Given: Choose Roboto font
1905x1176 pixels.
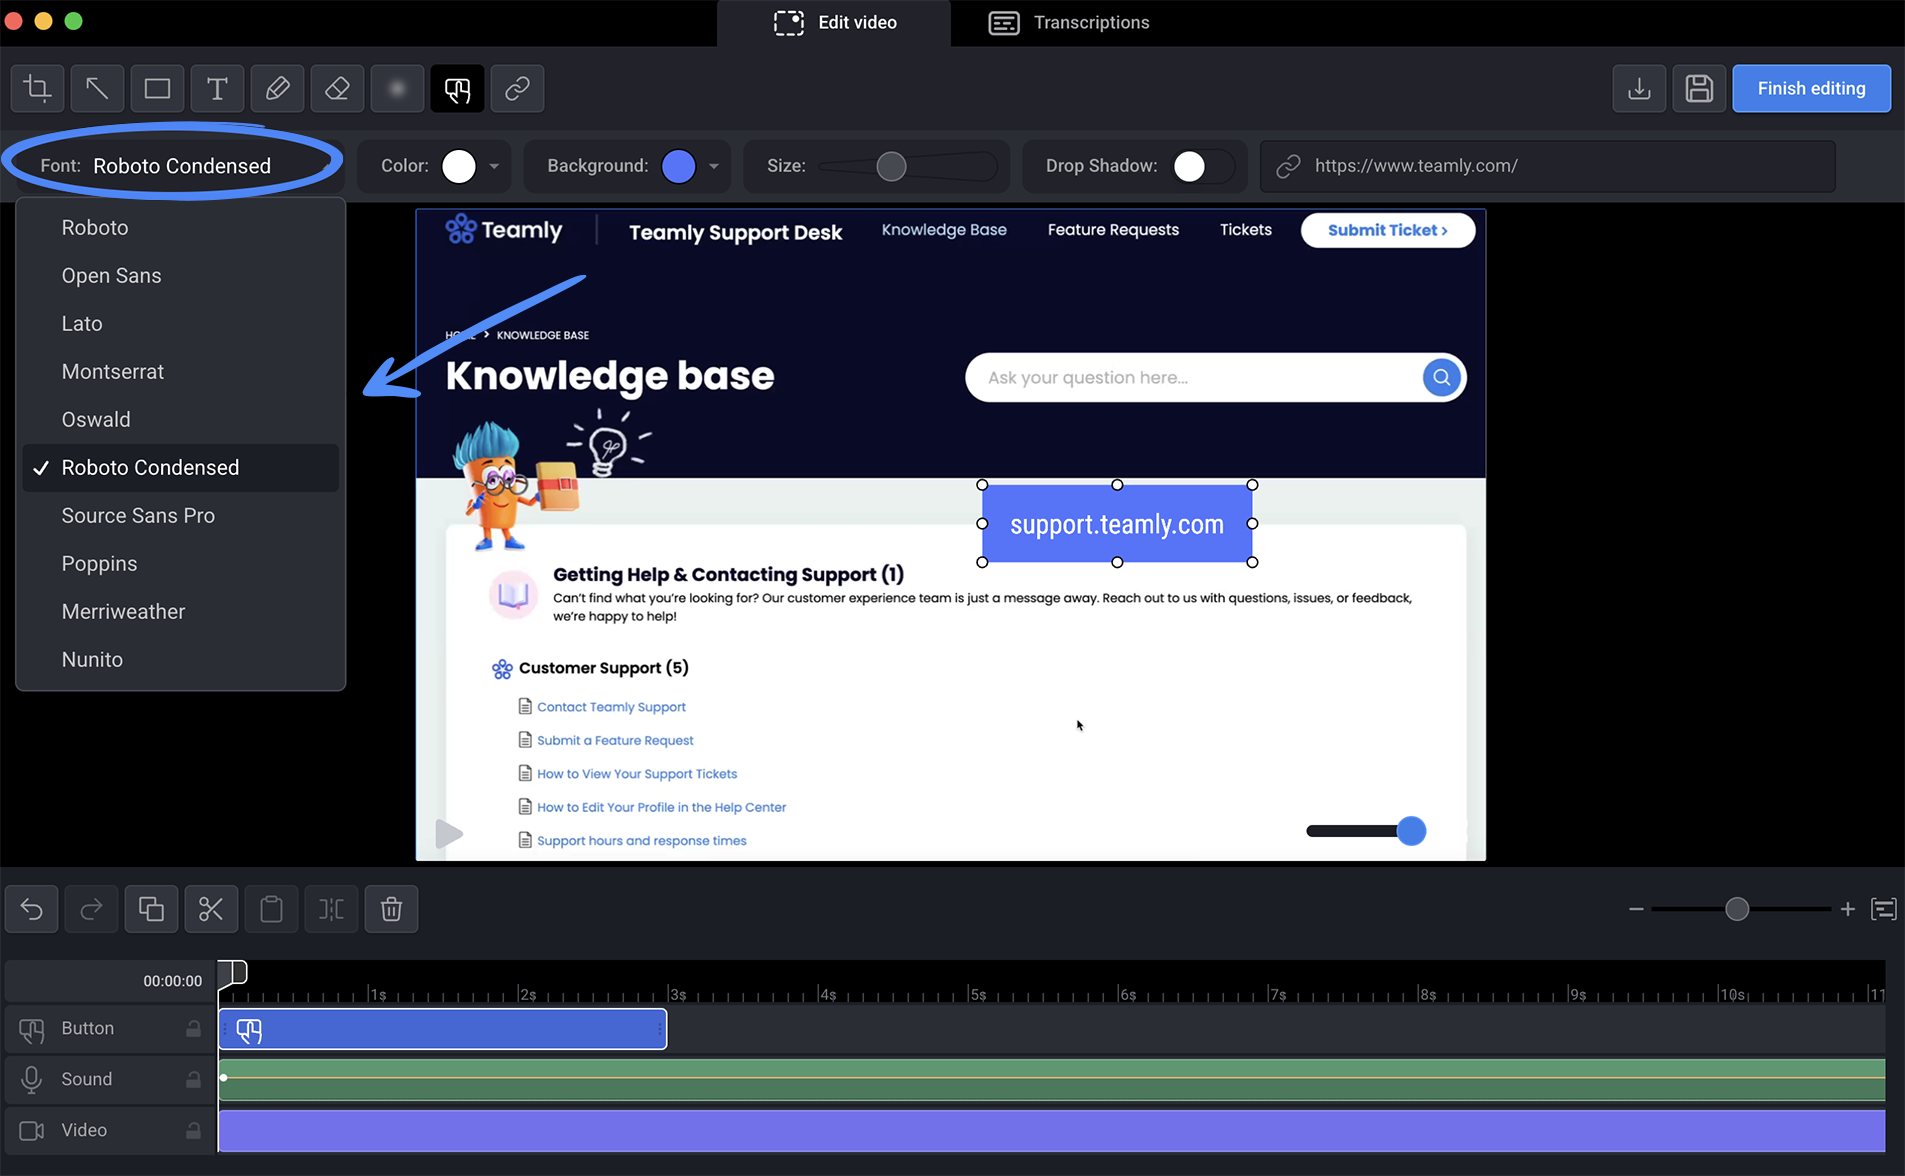Looking at the screenshot, I should (x=180, y=228).
